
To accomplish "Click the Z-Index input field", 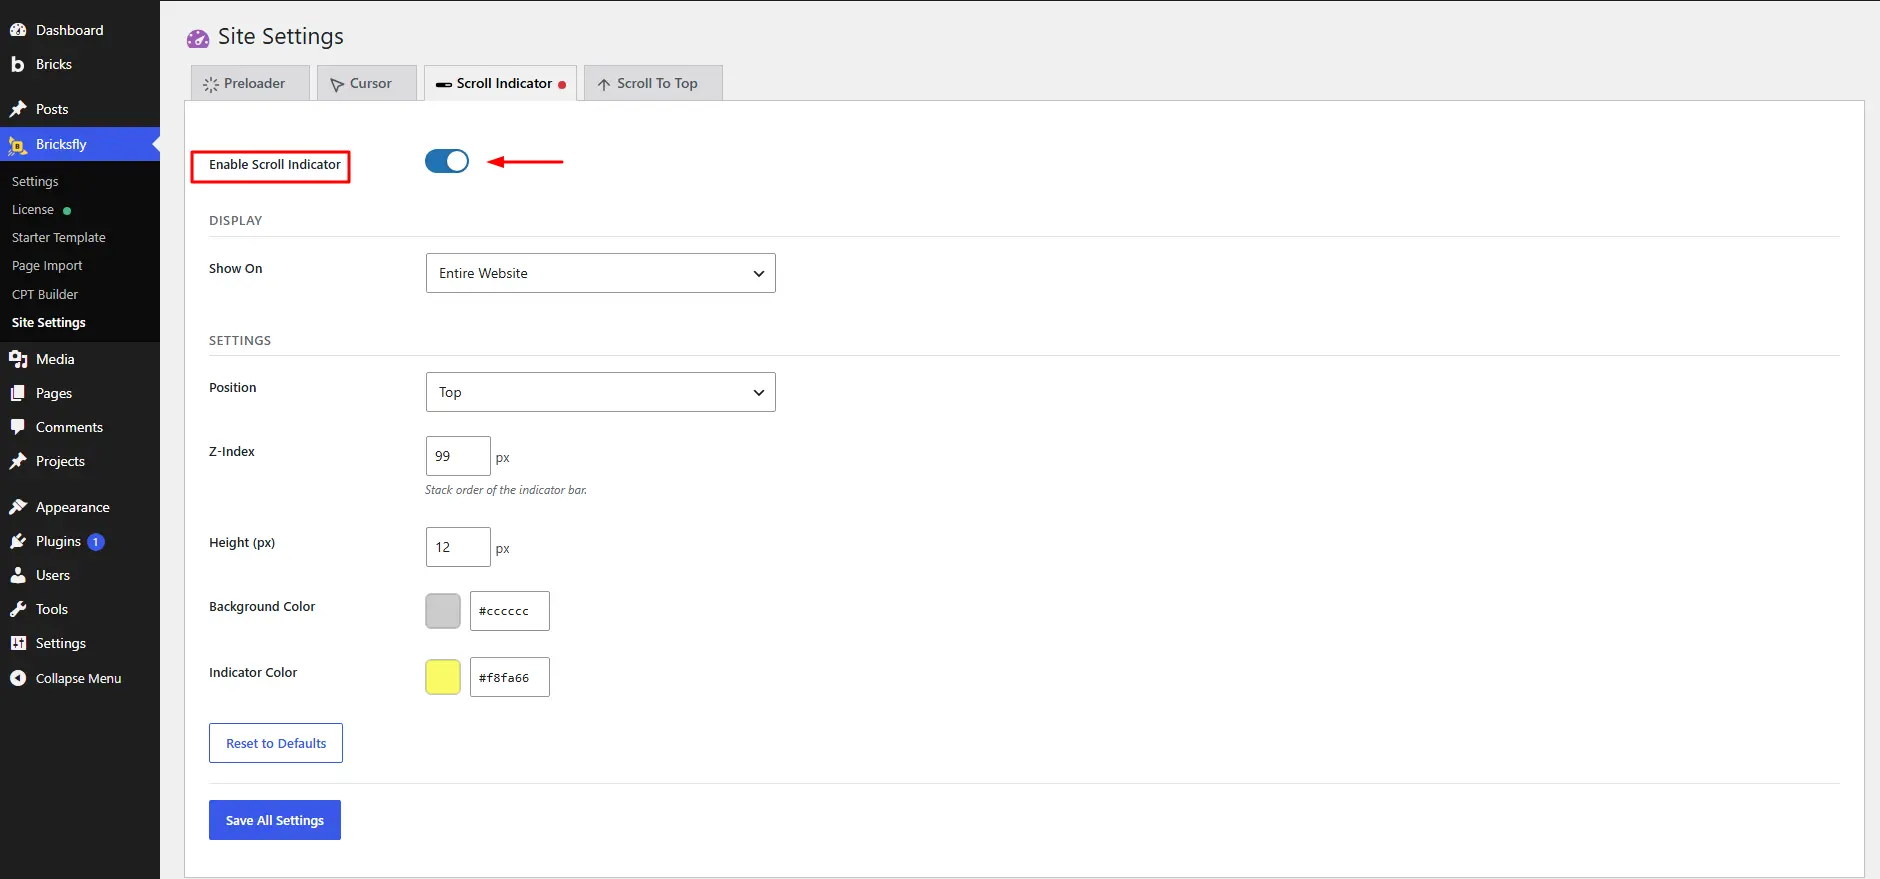I will coord(458,456).
